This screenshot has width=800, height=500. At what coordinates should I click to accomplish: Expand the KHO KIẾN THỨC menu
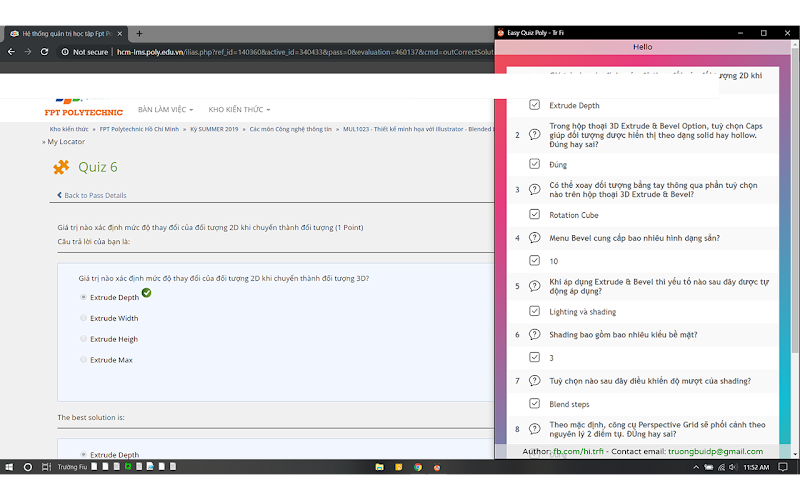[239, 109]
